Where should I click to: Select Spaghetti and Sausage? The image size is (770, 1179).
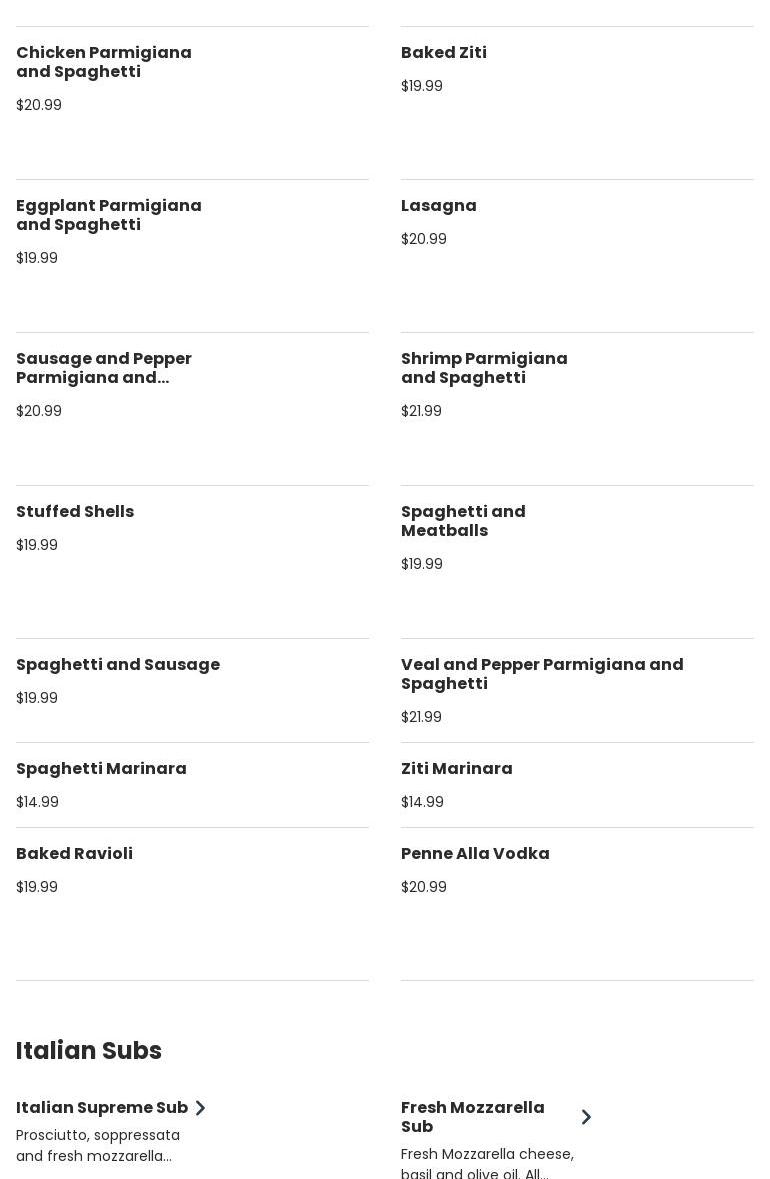118,665
